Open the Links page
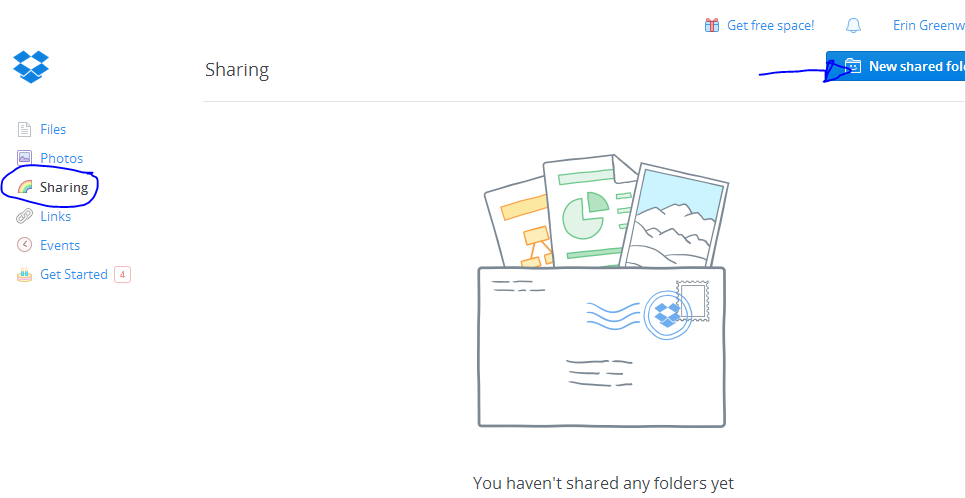Viewport: 966px width, 498px height. point(55,216)
